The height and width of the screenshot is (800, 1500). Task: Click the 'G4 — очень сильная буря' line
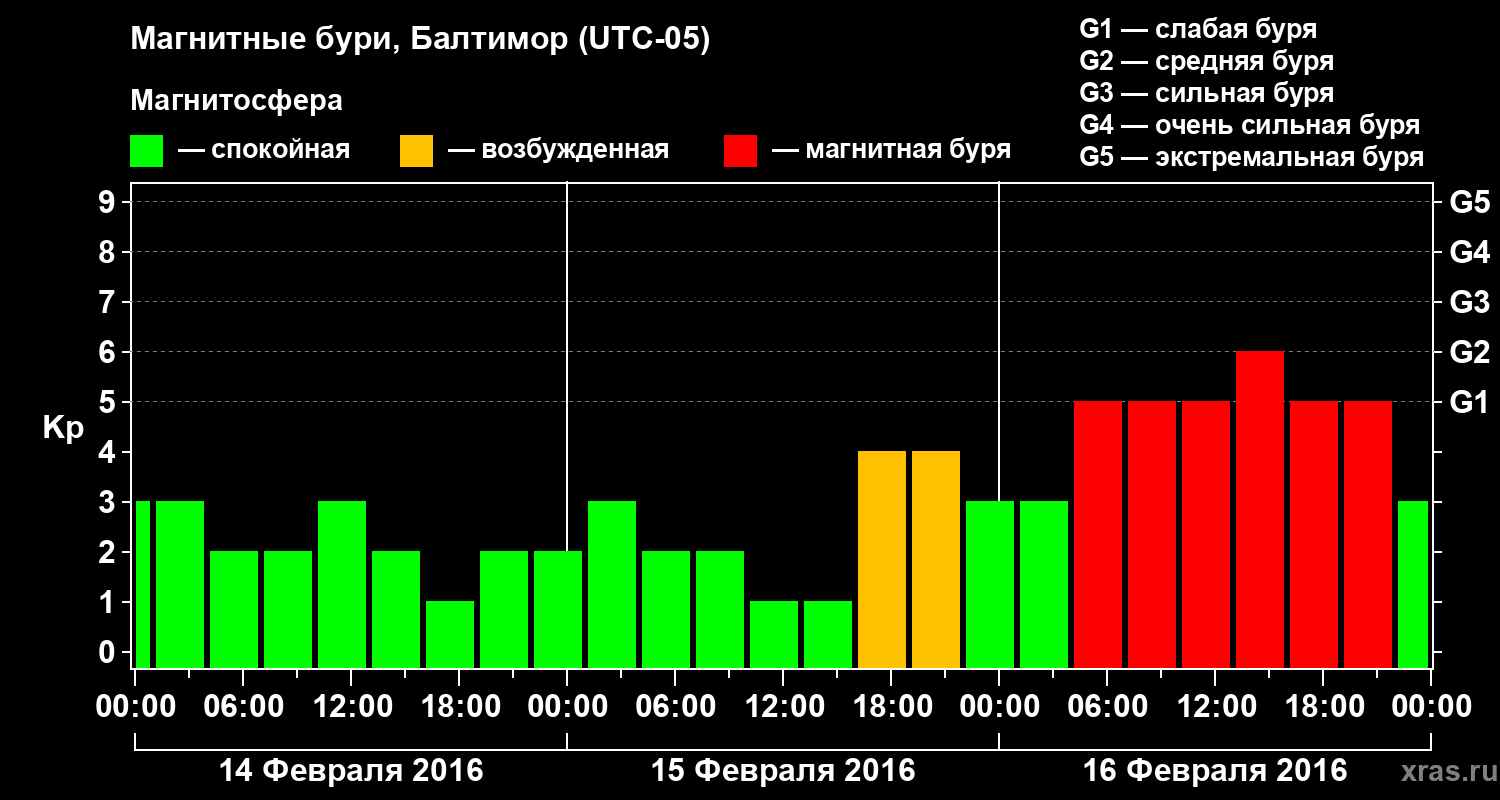click(1249, 125)
